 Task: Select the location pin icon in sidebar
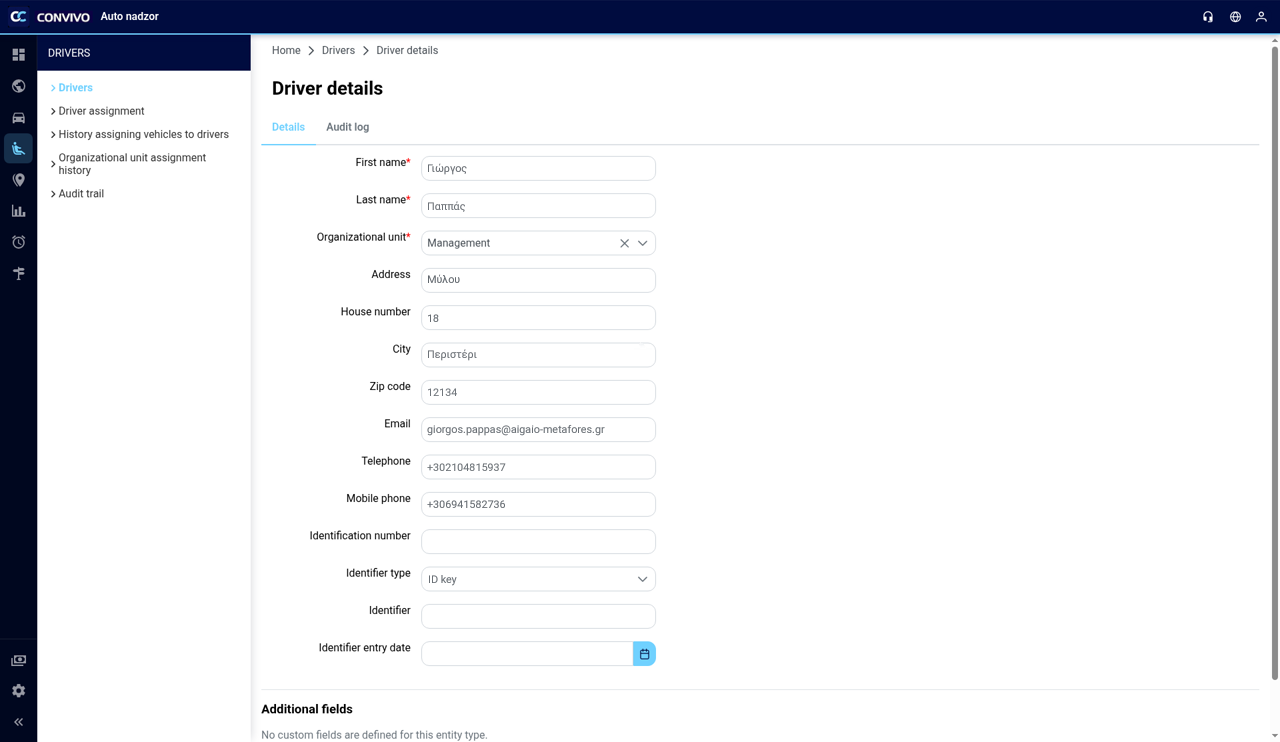18,180
